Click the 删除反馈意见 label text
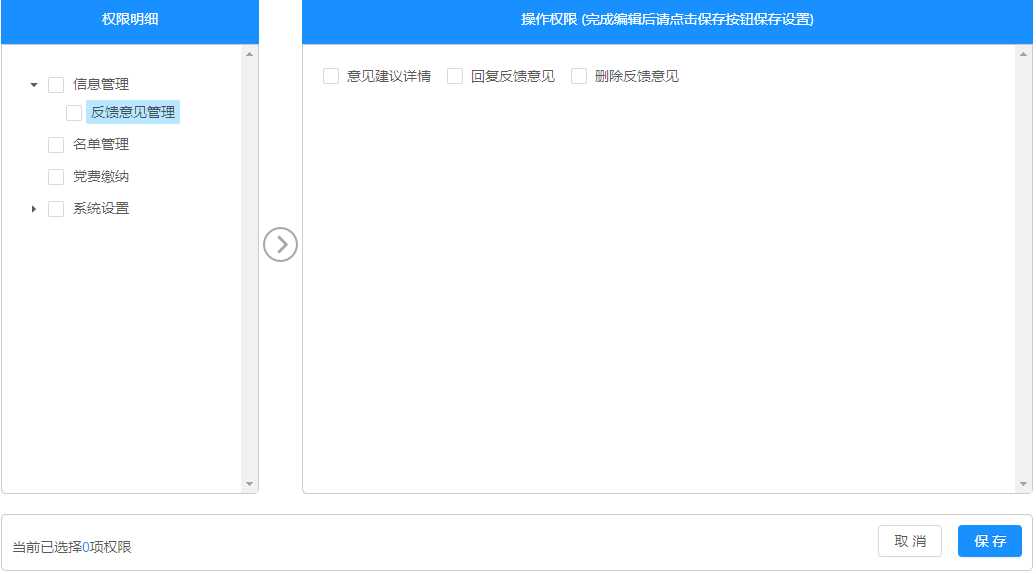 [x=636, y=76]
